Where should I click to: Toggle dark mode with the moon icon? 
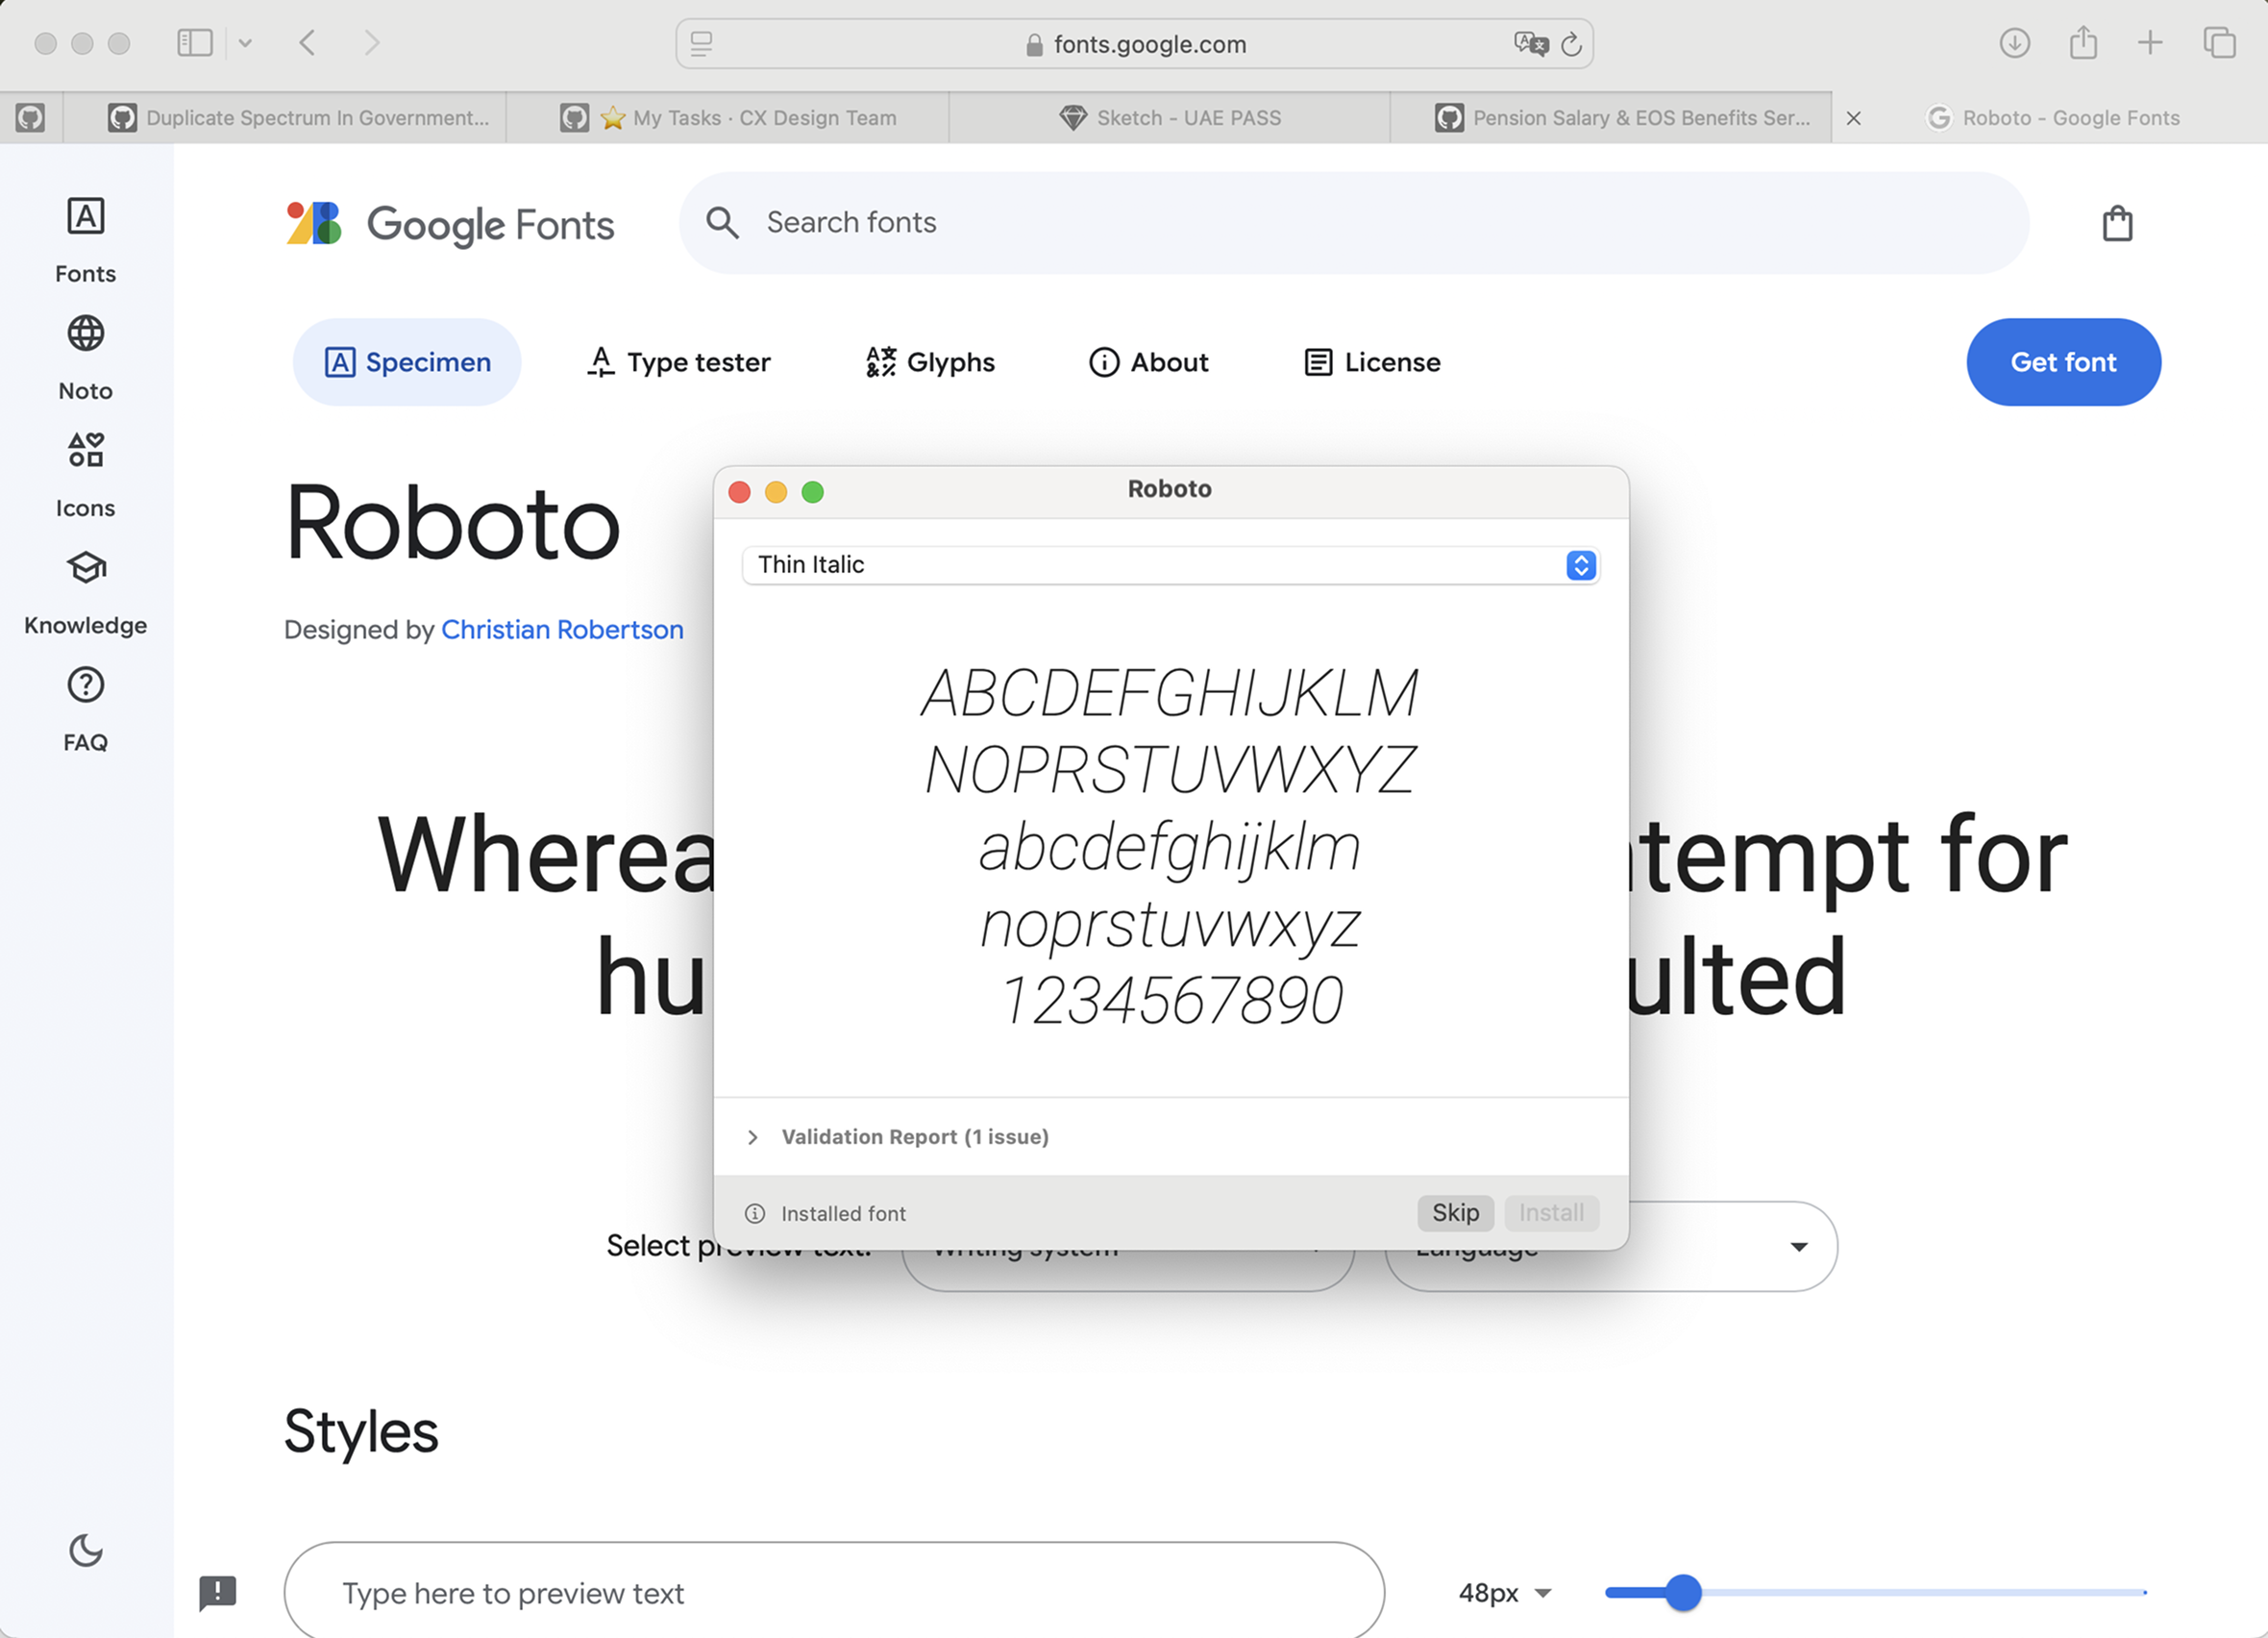point(86,1550)
